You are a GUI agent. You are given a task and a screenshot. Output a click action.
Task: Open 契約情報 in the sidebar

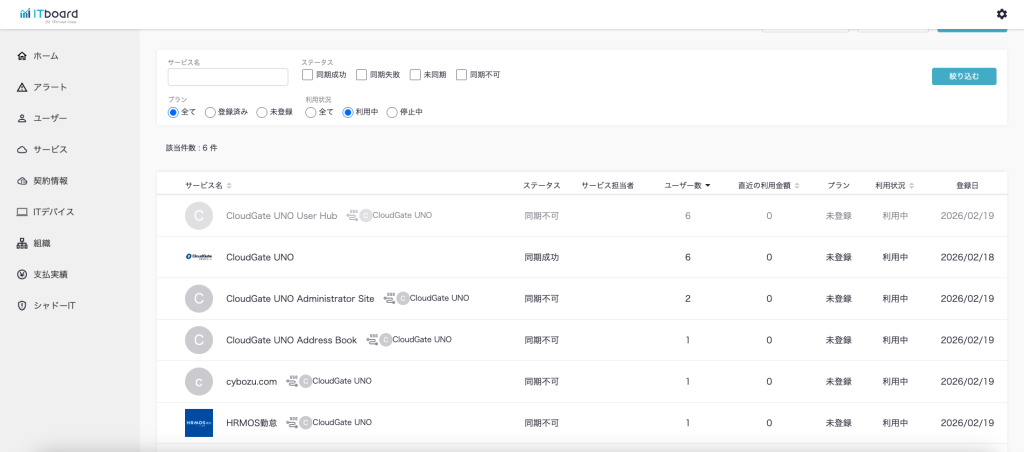pos(50,181)
